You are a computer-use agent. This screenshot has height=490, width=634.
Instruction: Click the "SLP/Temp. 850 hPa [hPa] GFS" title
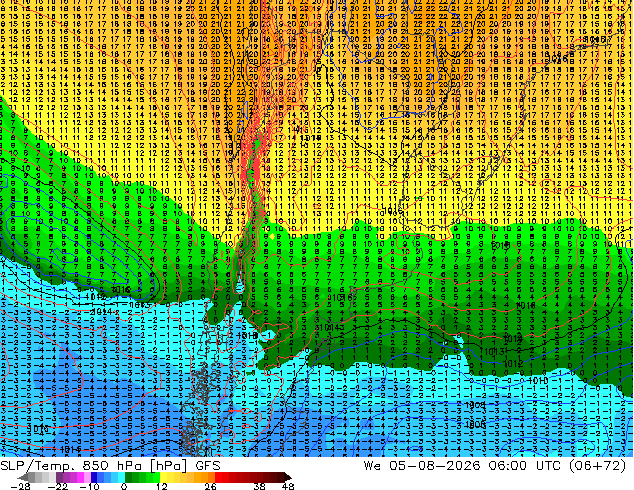[110, 466]
